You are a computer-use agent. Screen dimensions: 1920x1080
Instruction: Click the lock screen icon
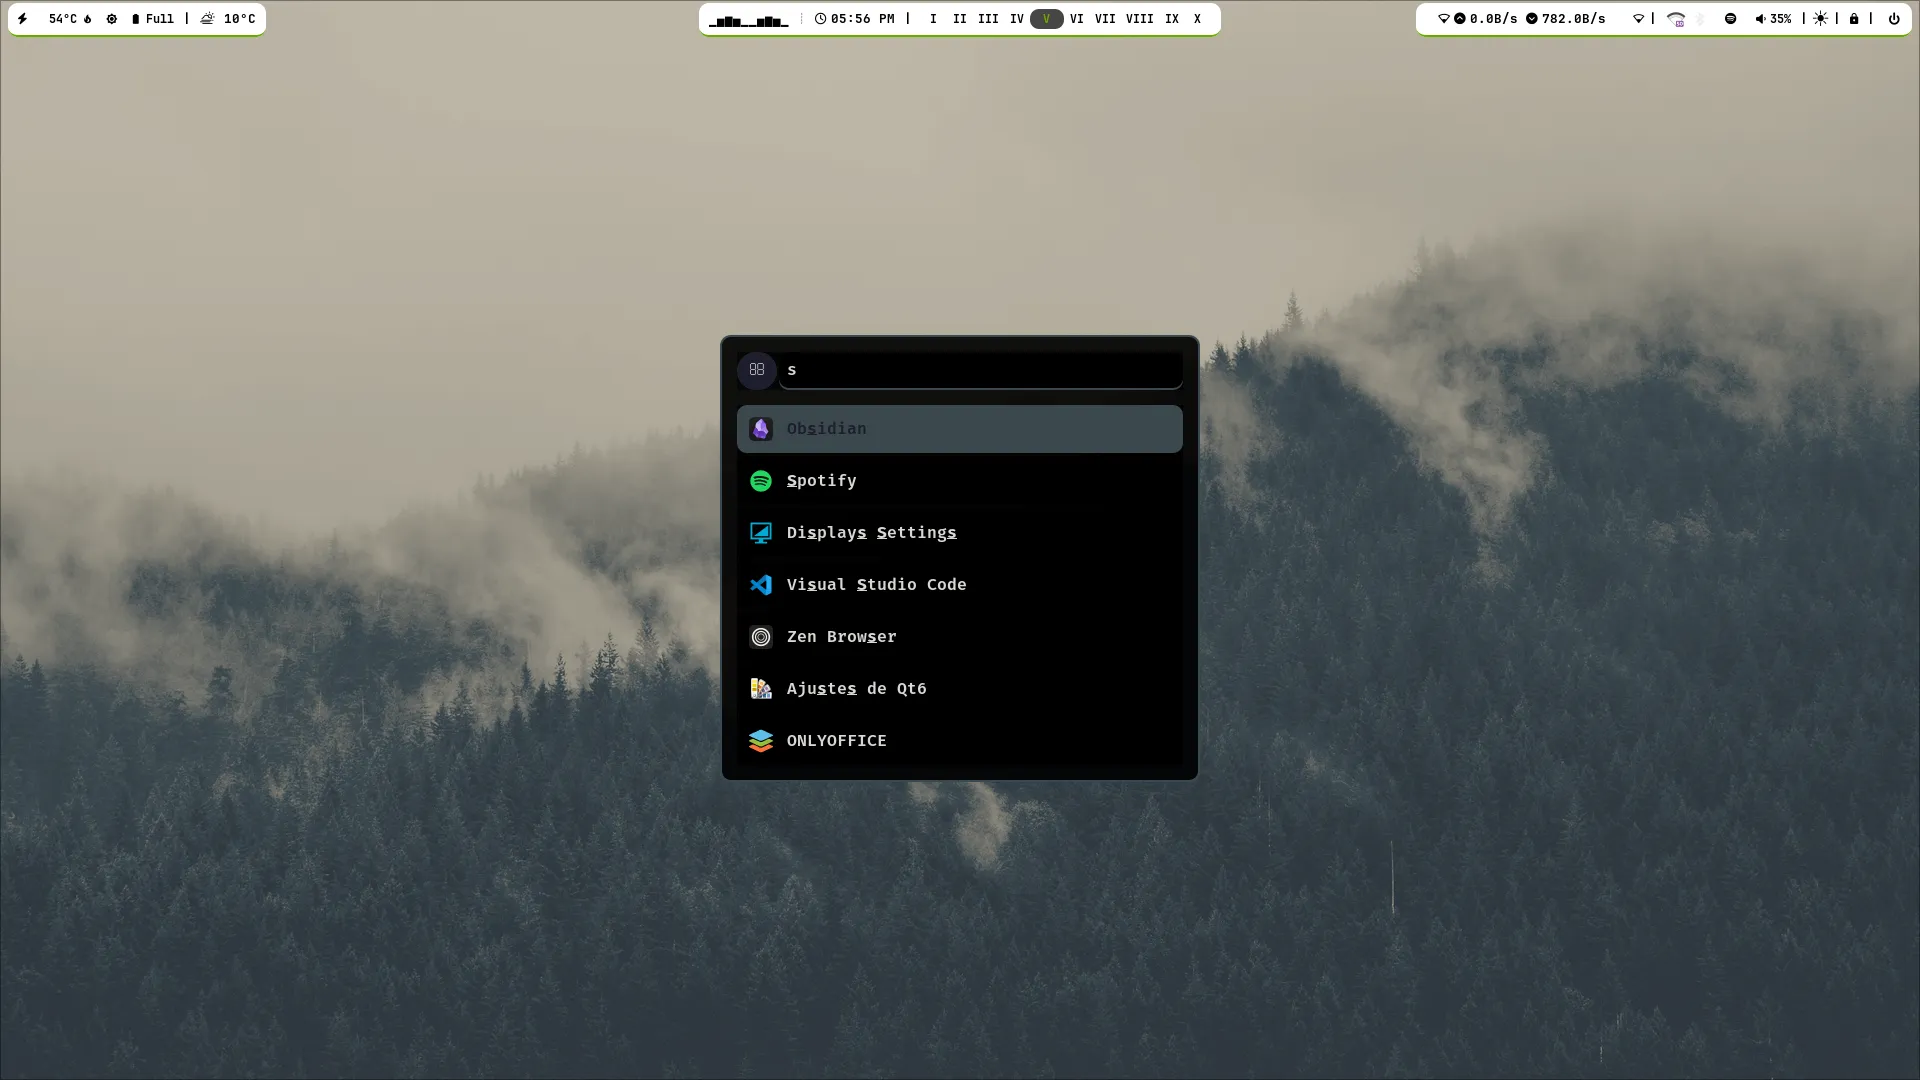[x=1854, y=19]
